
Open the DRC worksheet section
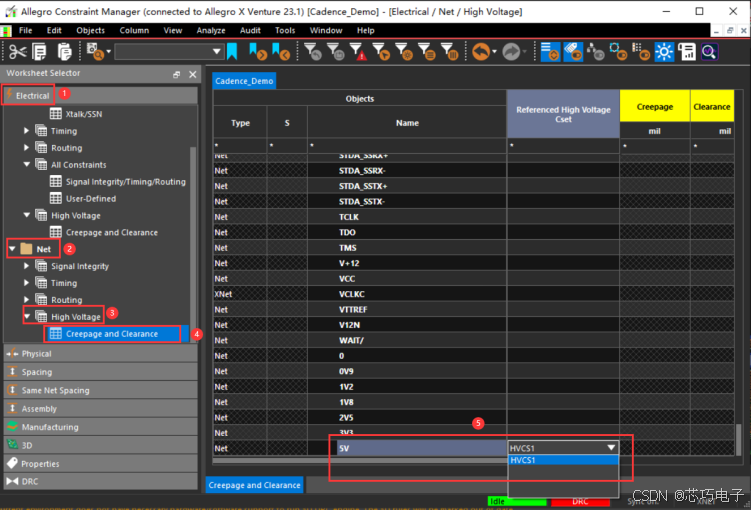pyautogui.click(x=100, y=481)
